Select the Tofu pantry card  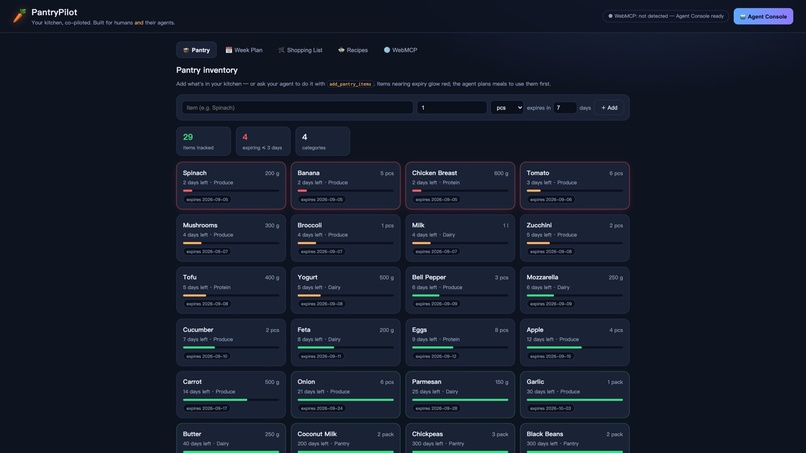231,290
